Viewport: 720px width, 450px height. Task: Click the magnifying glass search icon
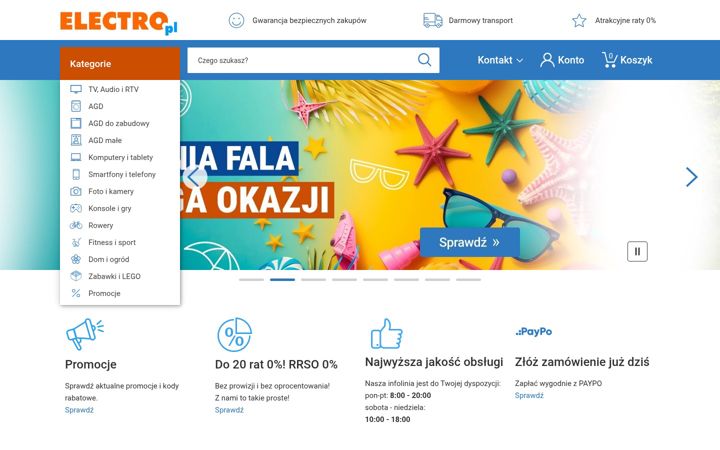coord(425,60)
